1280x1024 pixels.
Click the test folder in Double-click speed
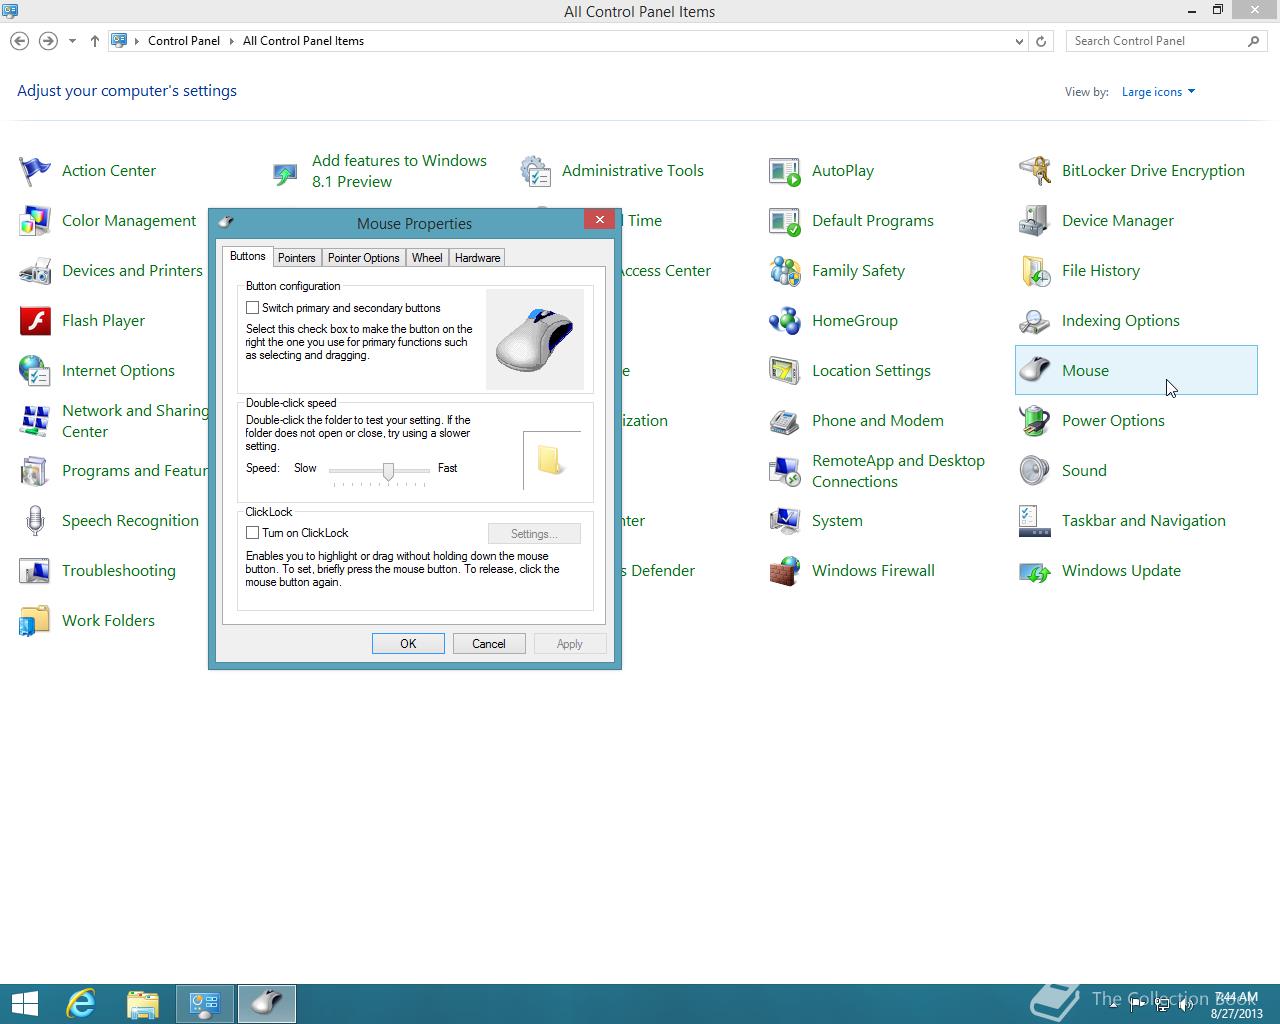tap(550, 460)
